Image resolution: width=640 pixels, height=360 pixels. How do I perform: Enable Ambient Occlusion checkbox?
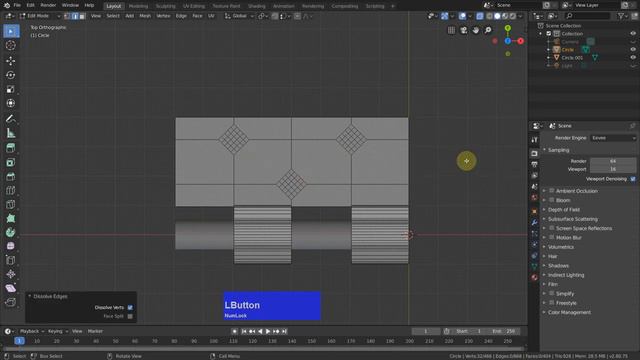(552, 191)
